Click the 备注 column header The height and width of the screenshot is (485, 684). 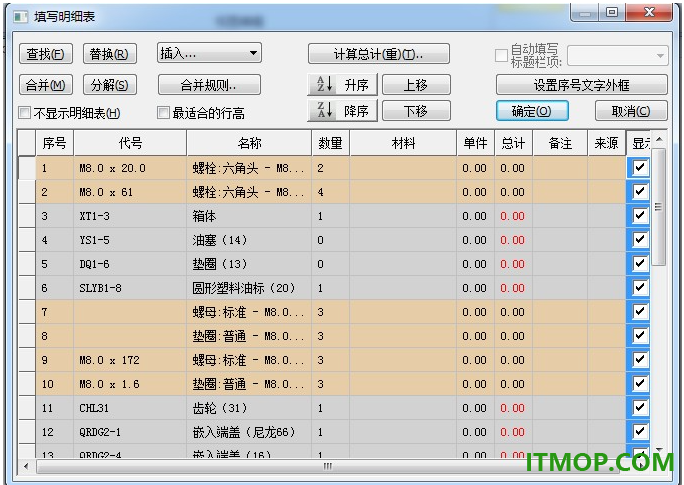[560, 143]
